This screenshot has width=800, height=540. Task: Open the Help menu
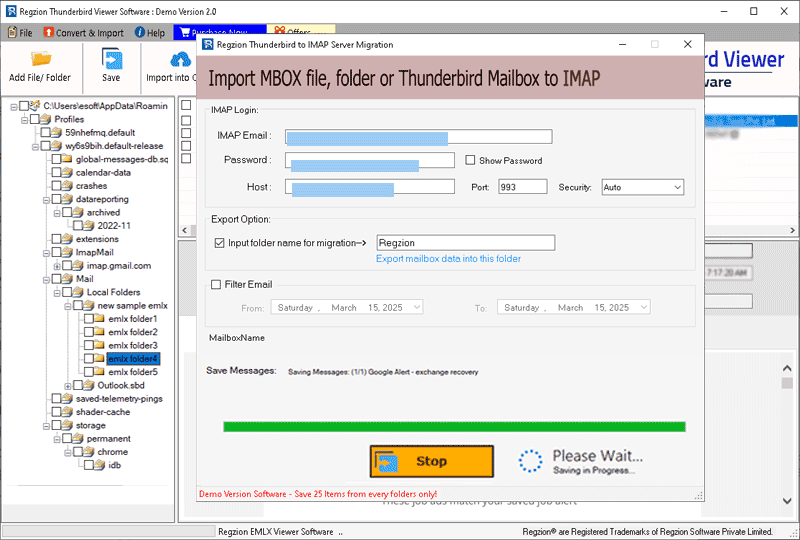[149, 33]
